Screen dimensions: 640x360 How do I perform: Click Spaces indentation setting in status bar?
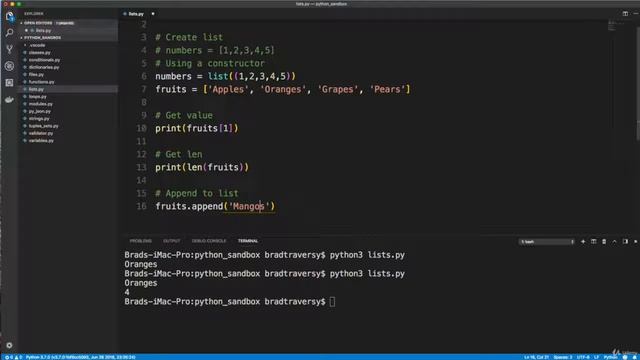(563, 357)
